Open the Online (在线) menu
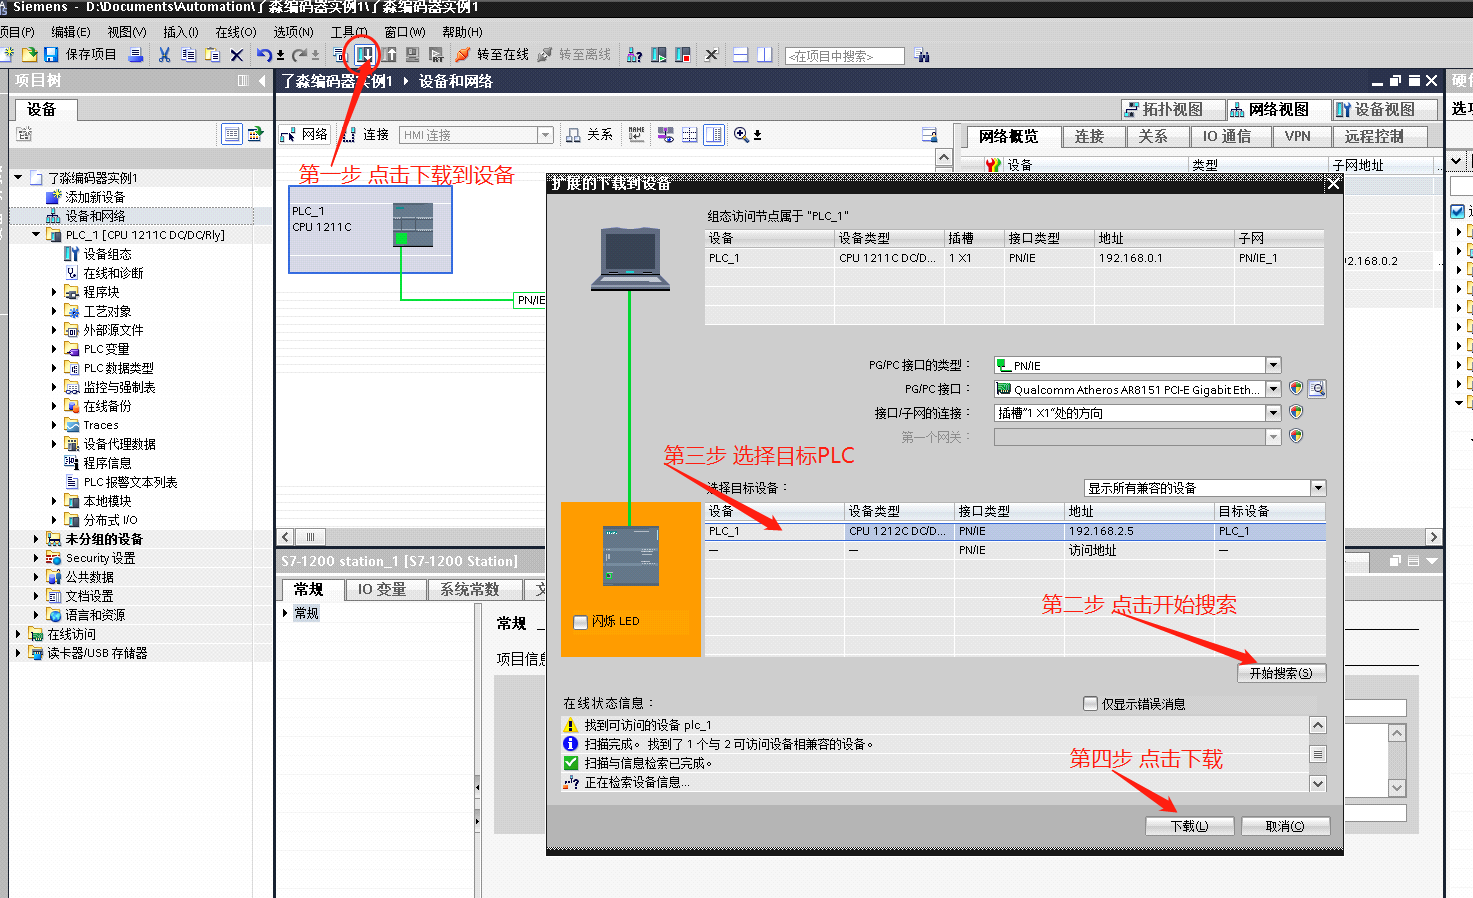 point(236,32)
